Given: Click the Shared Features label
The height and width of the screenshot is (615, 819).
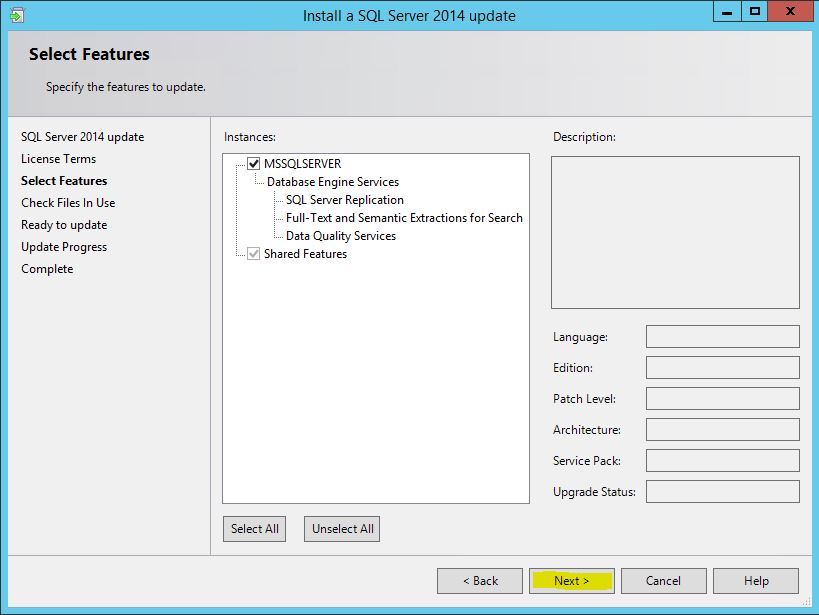Looking at the screenshot, I should (306, 254).
